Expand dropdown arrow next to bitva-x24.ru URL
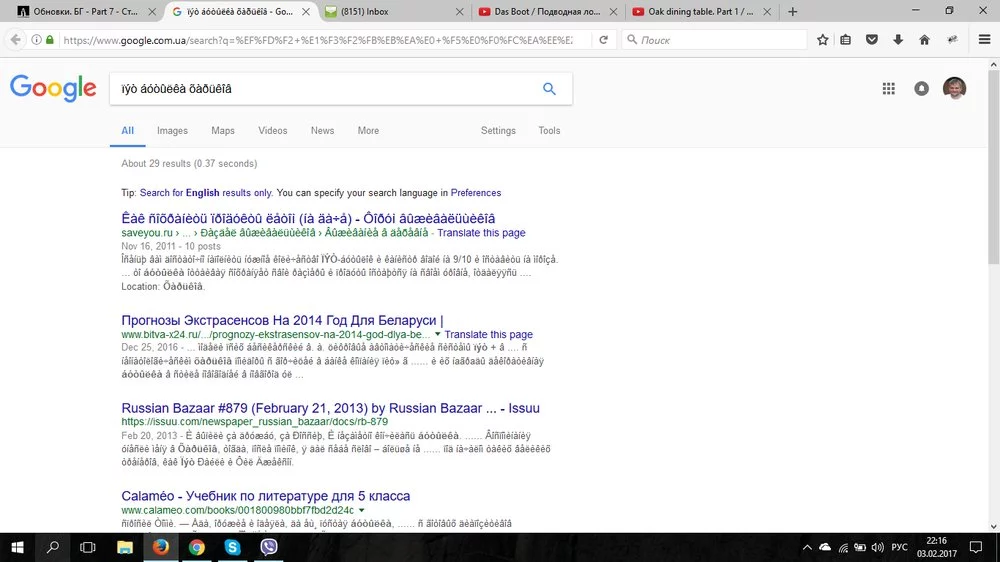The image size is (1000, 562). click(x=438, y=334)
